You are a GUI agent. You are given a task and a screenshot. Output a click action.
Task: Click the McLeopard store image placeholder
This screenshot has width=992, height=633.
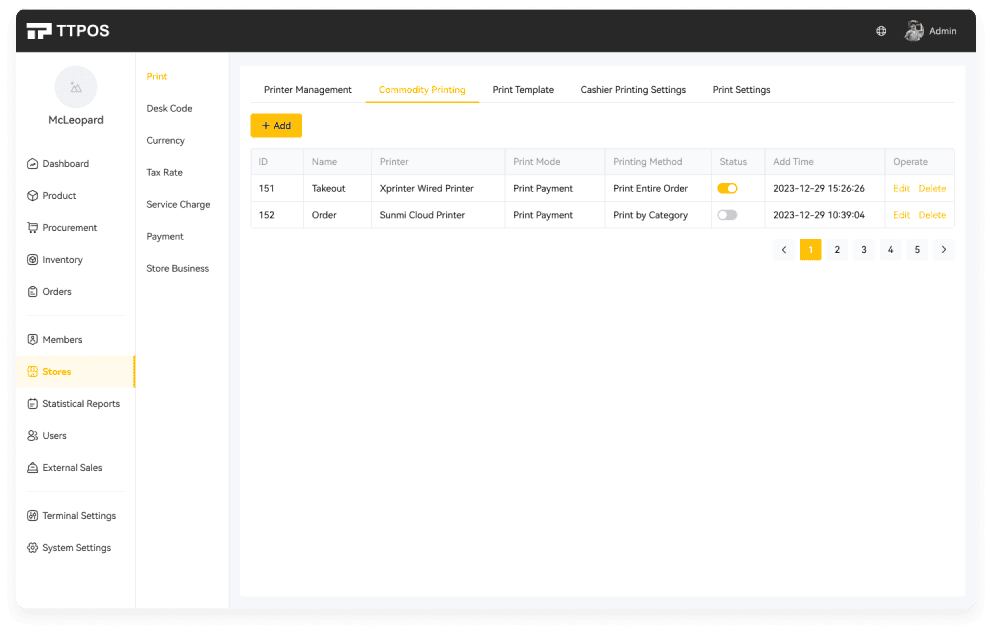click(x=76, y=87)
